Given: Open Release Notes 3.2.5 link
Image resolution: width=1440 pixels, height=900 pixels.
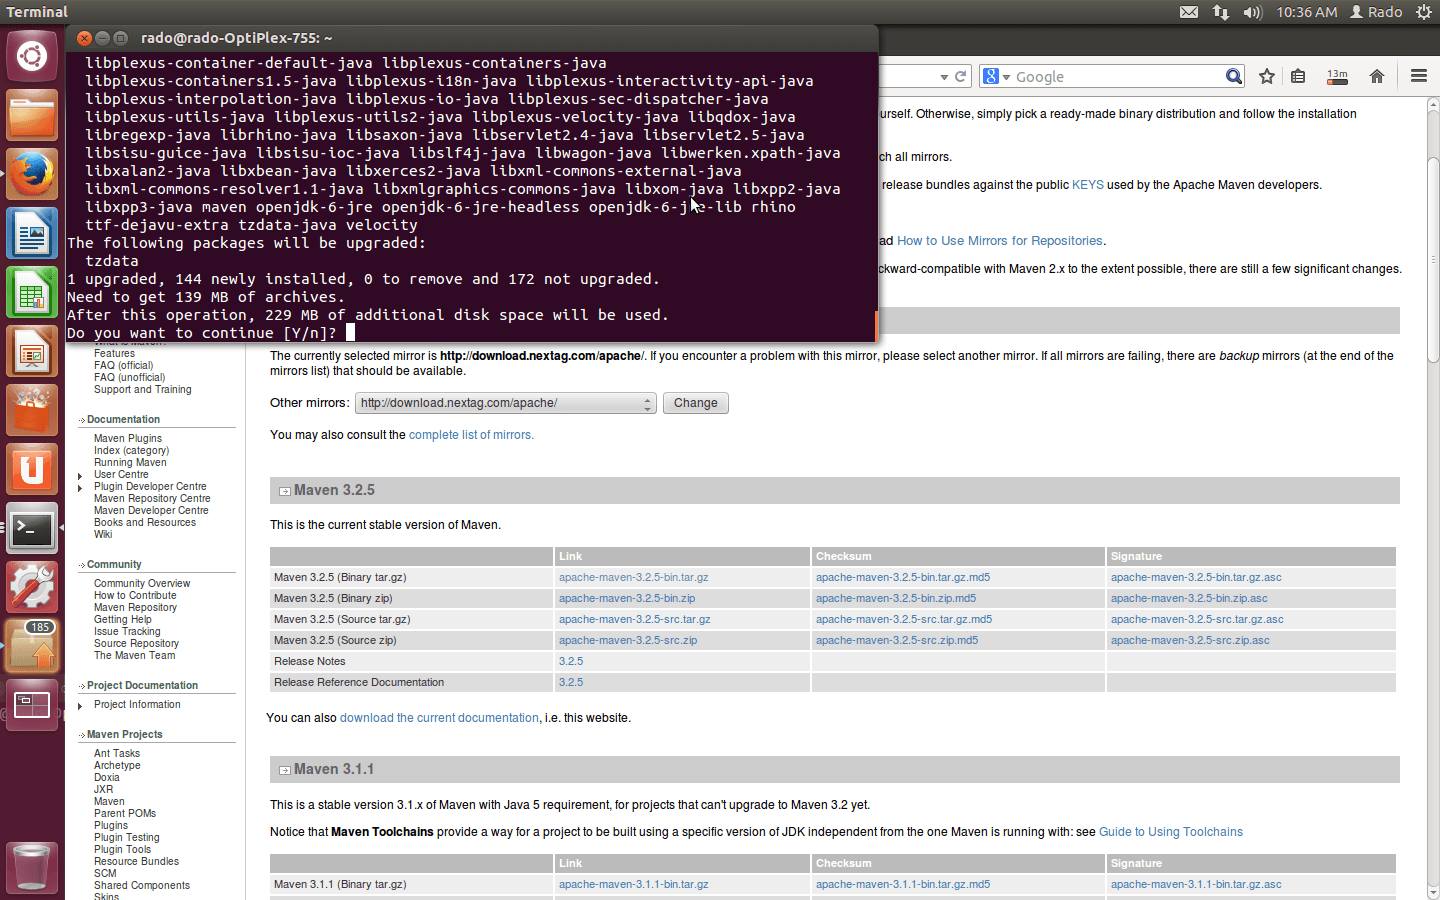Looking at the screenshot, I should coord(571,661).
